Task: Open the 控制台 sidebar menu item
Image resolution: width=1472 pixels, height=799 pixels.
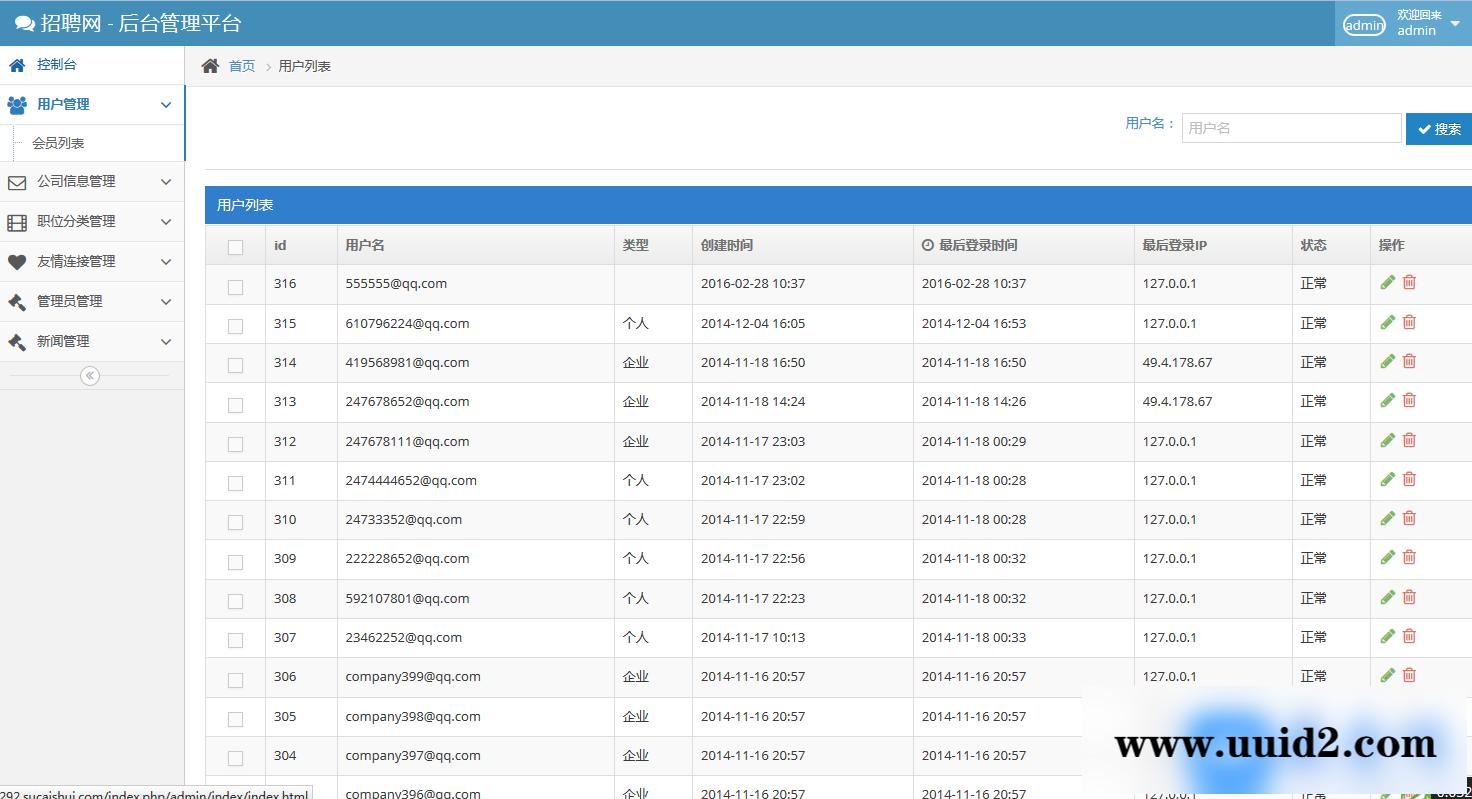Action: (55, 64)
